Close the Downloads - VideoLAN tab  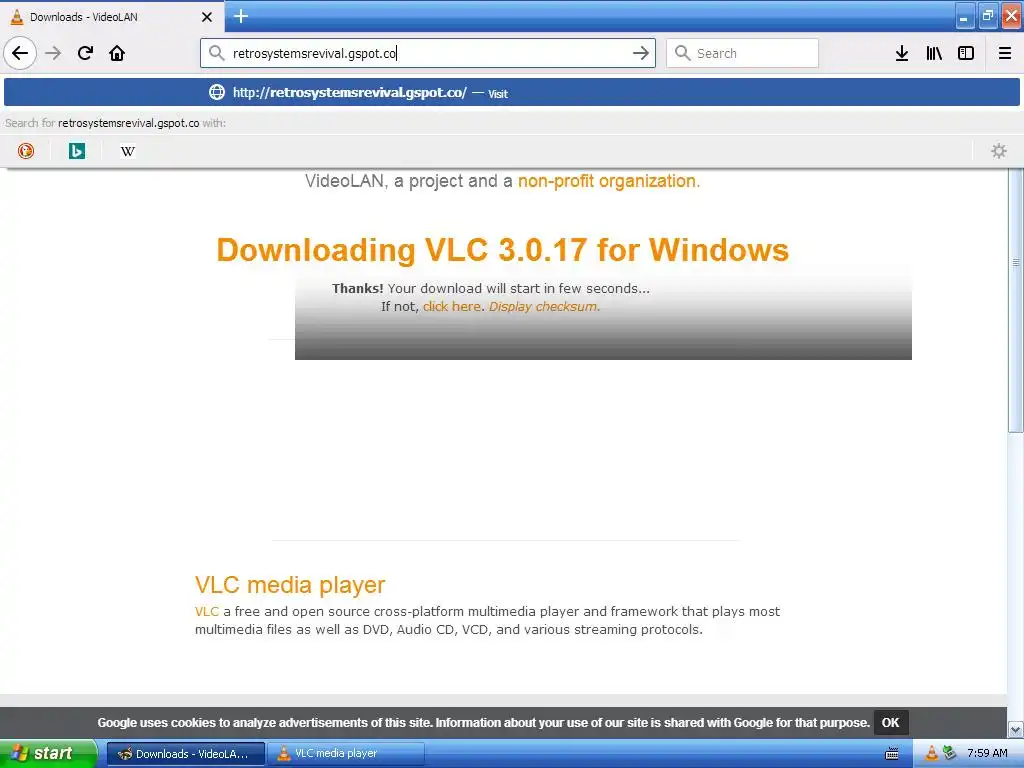click(206, 17)
